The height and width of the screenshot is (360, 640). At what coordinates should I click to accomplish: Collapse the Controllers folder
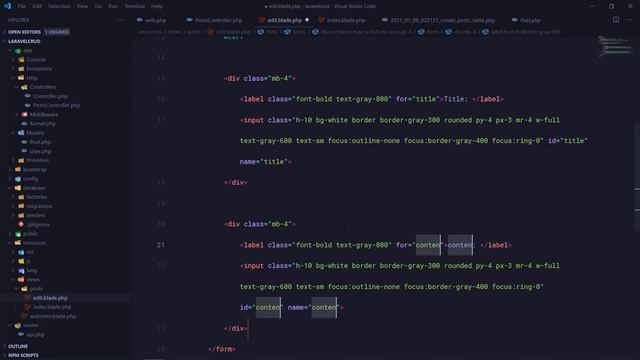(43, 87)
